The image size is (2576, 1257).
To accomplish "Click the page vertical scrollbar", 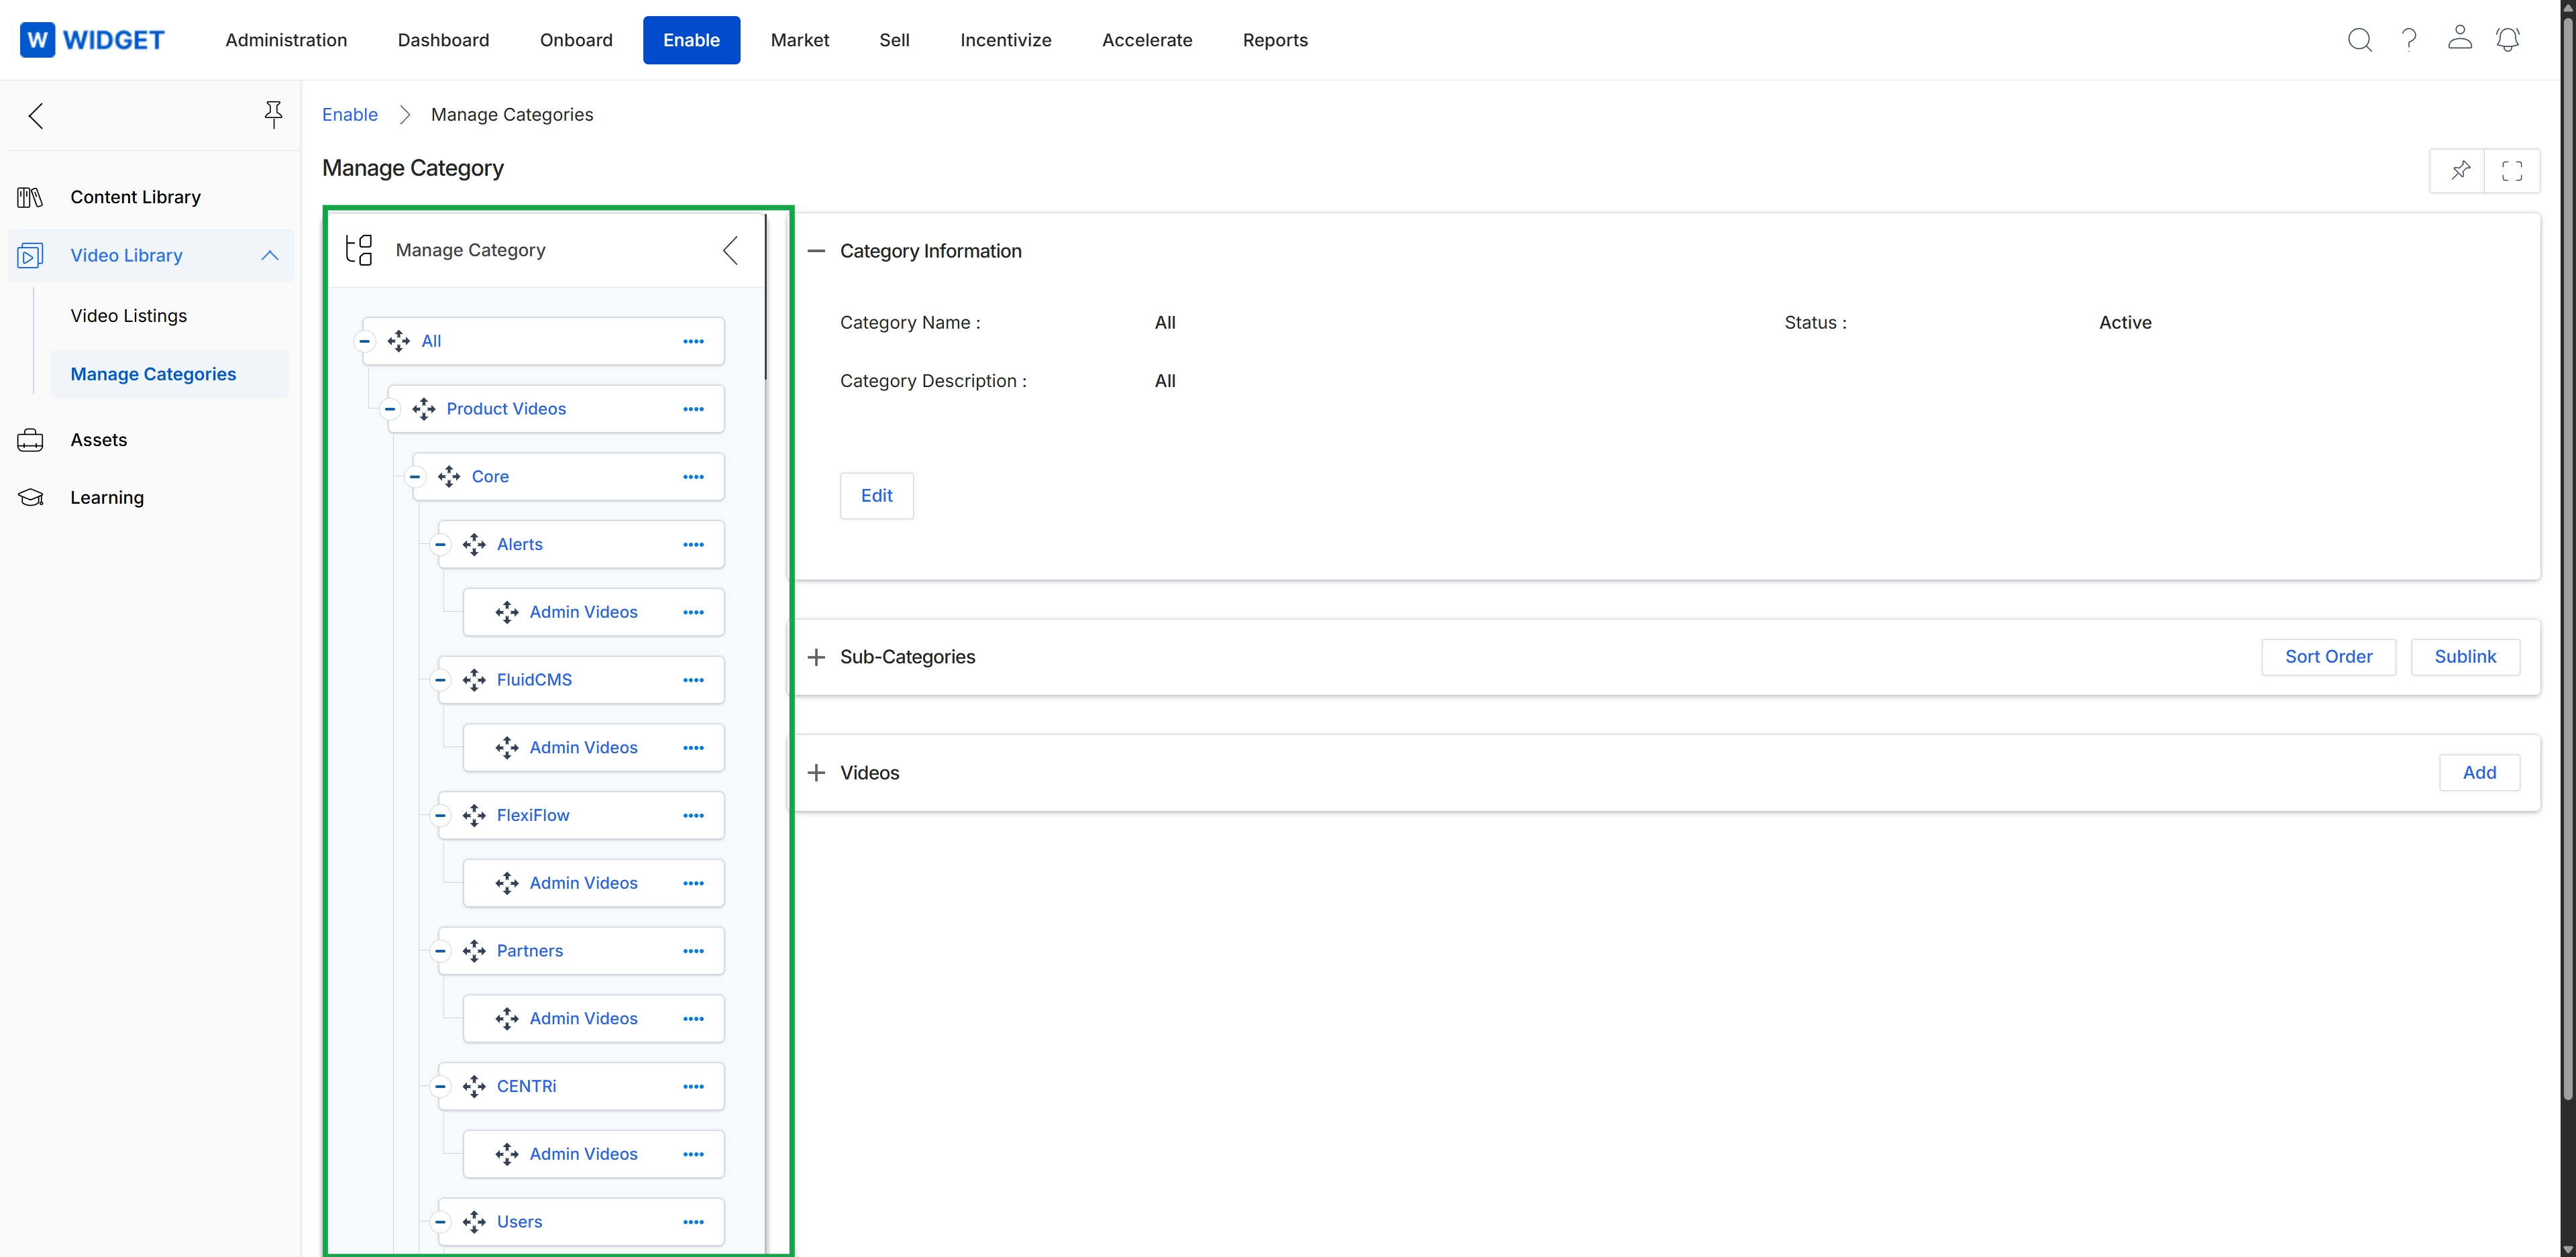I will (2568, 560).
